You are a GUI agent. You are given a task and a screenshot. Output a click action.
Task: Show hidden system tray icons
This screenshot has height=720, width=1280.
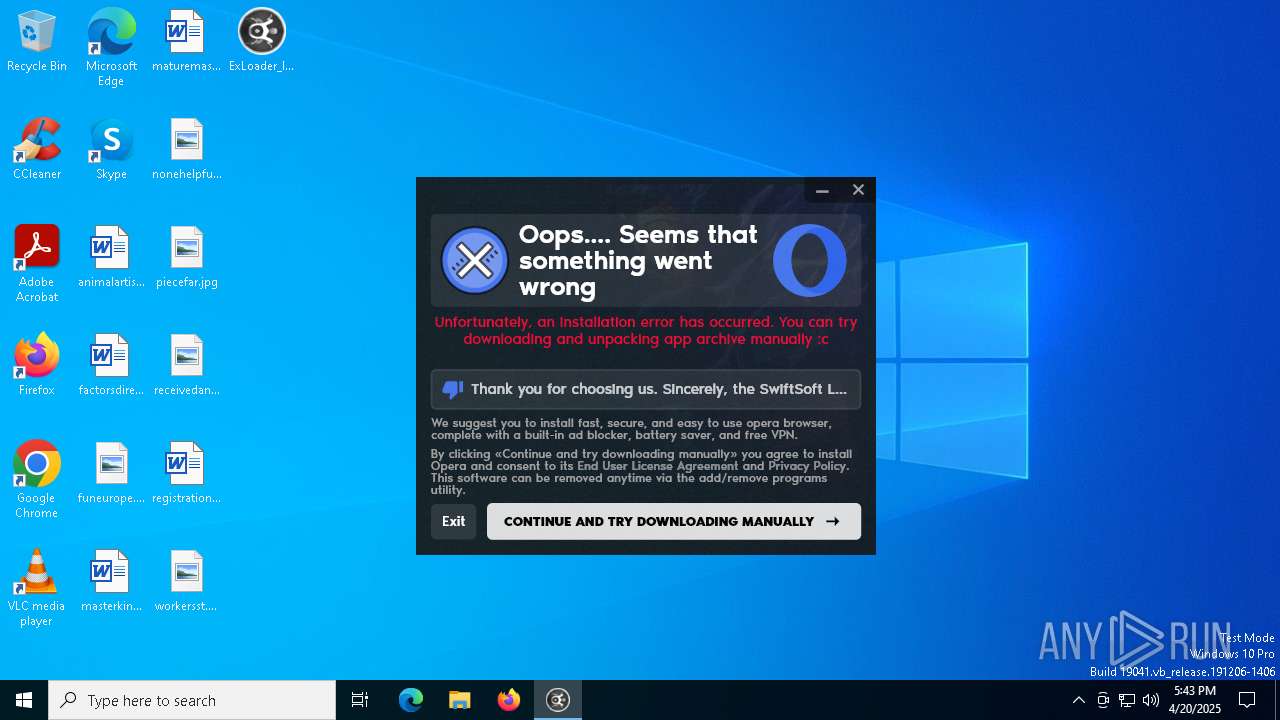1078,700
